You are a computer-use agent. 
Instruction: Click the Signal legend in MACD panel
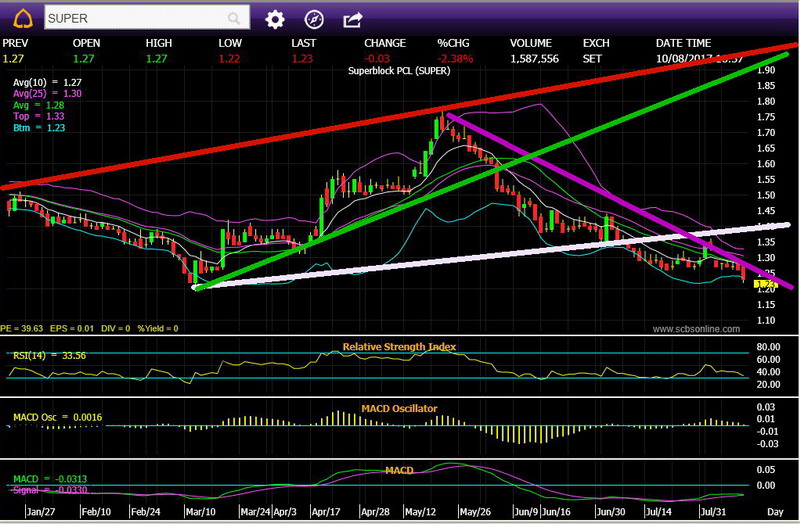pyautogui.click(x=42, y=490)
